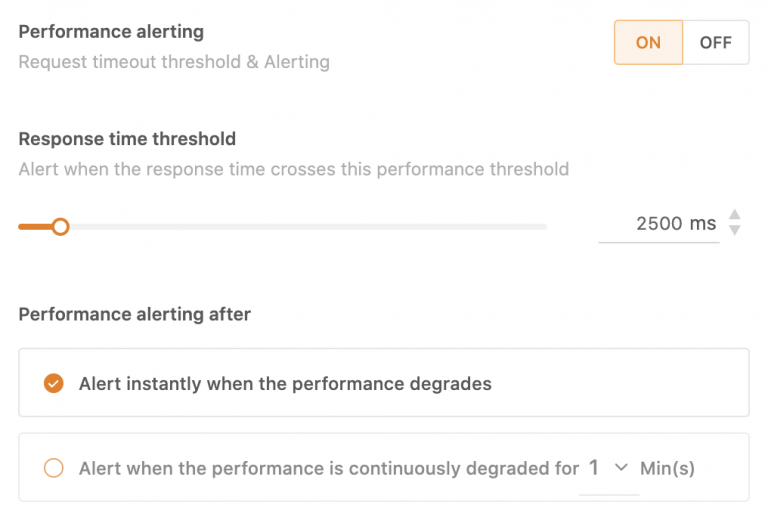Viewport: 768px width, 517px height.
Task: Turn performance alerting OFF
Action: (716, 43)
